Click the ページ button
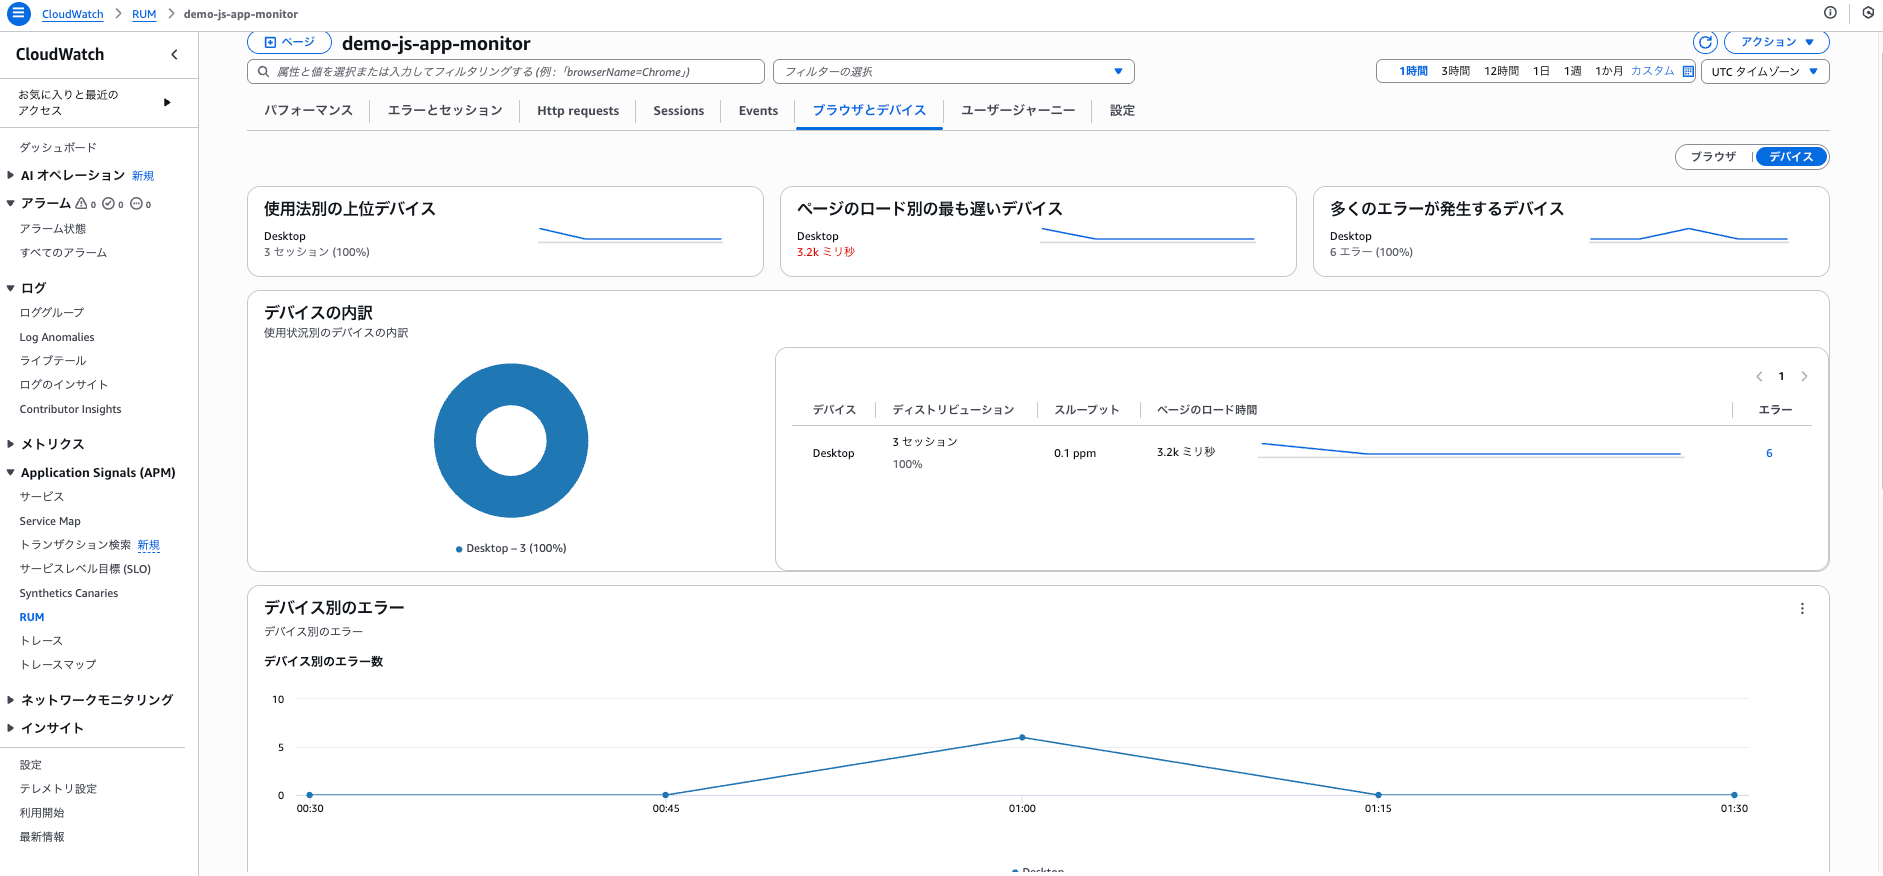Screen dimensions: 1883x876 click(289, 42)
